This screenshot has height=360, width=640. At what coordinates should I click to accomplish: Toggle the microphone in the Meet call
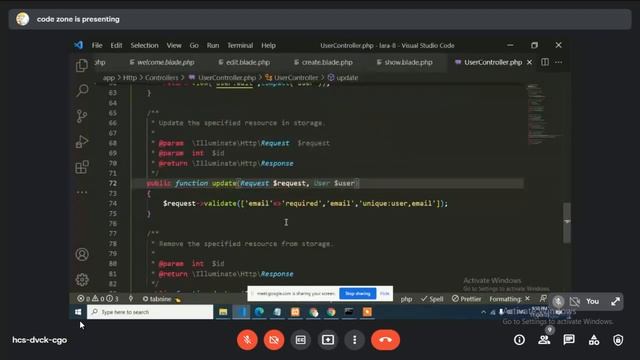[247, 340]
